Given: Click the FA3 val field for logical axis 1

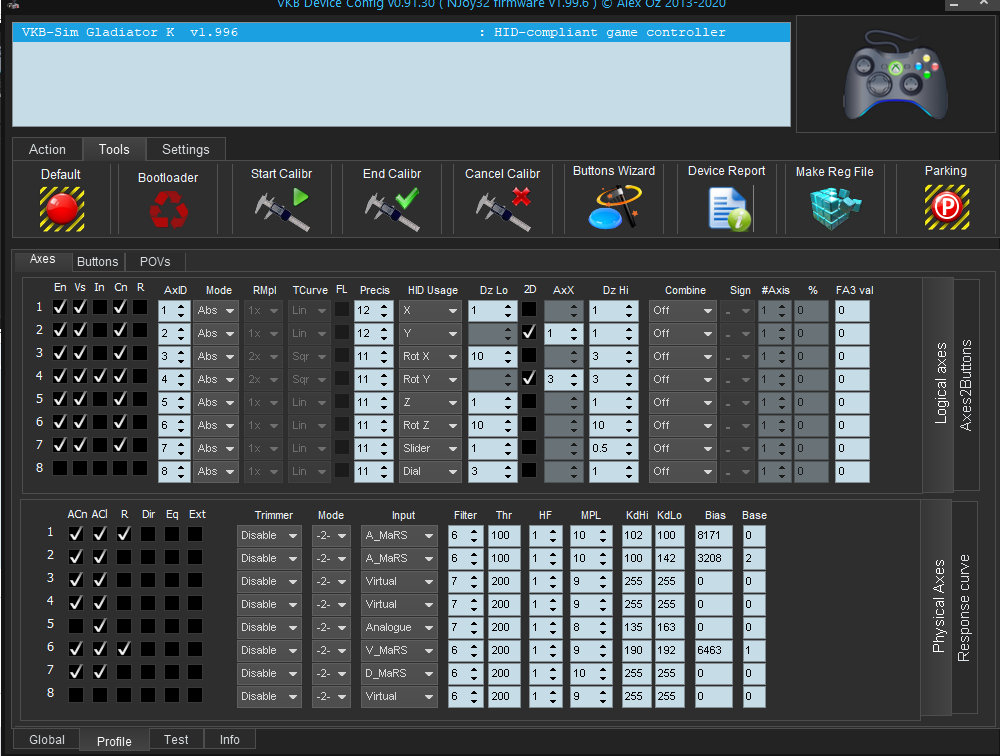Looking at the screenshot, I should [x=852, y=311].
